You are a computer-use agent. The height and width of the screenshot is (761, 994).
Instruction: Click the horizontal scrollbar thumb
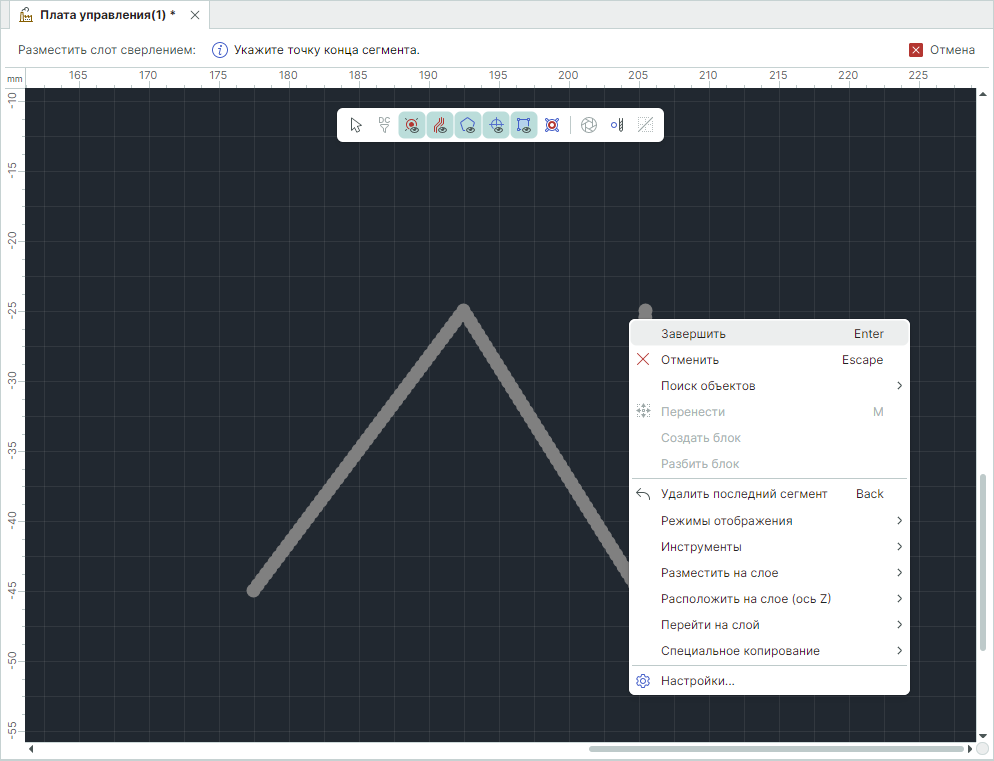point(775,748)
